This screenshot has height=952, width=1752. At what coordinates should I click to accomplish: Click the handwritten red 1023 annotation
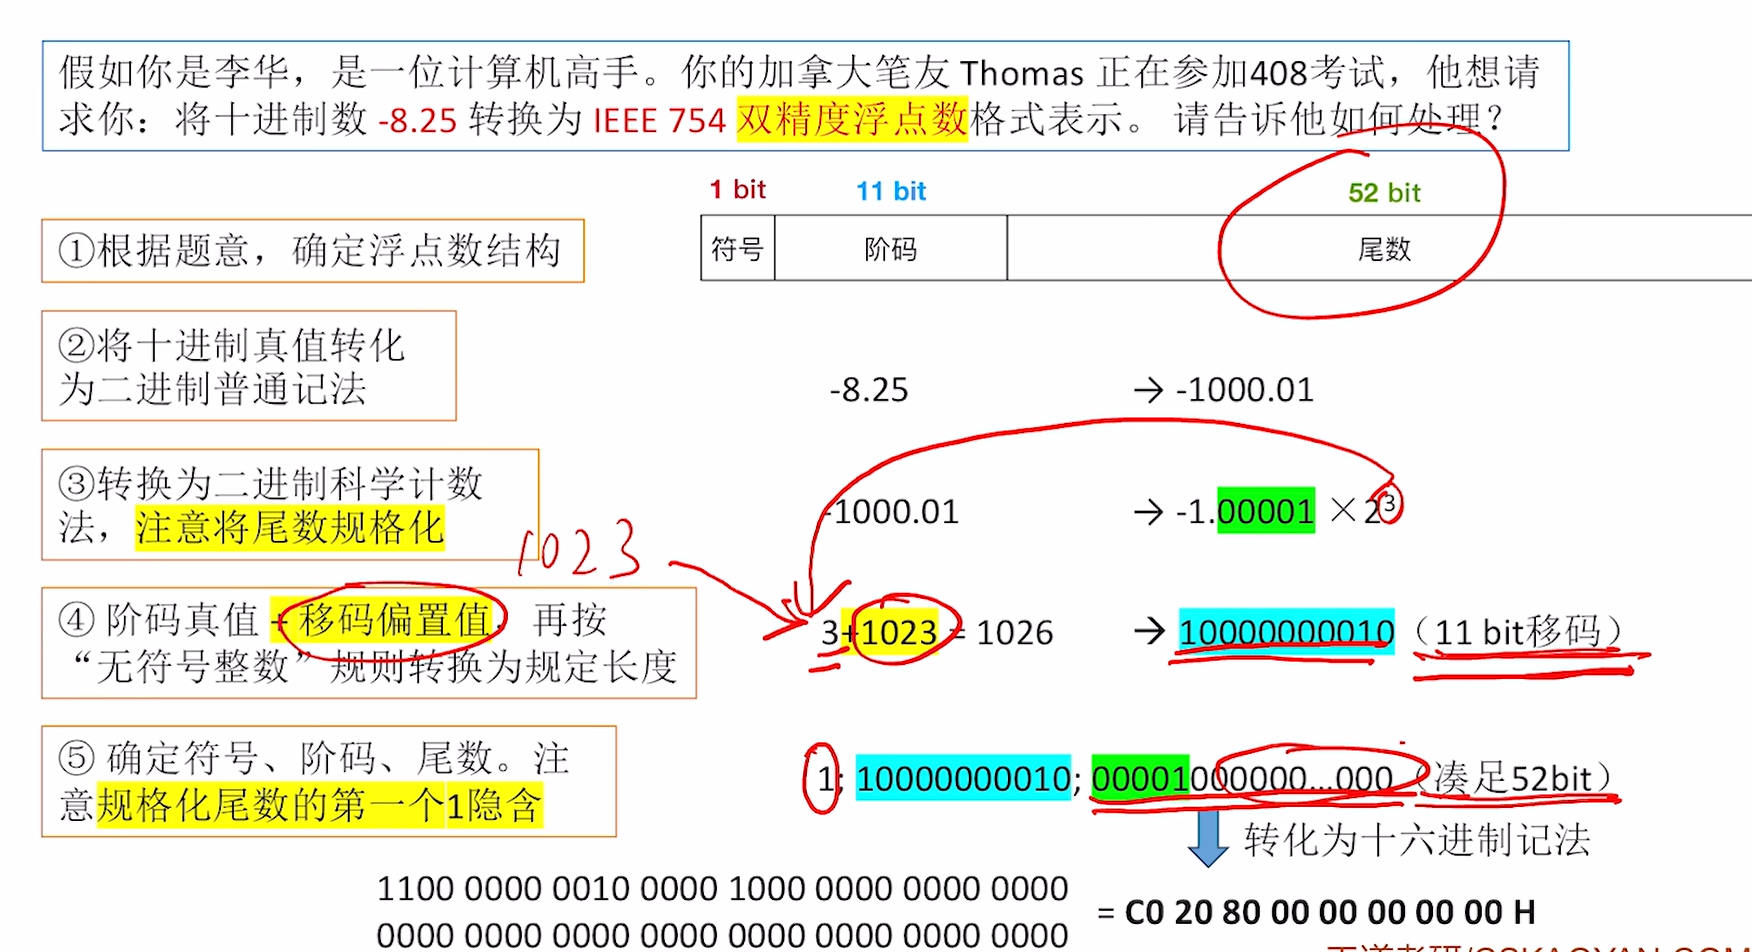579,551
